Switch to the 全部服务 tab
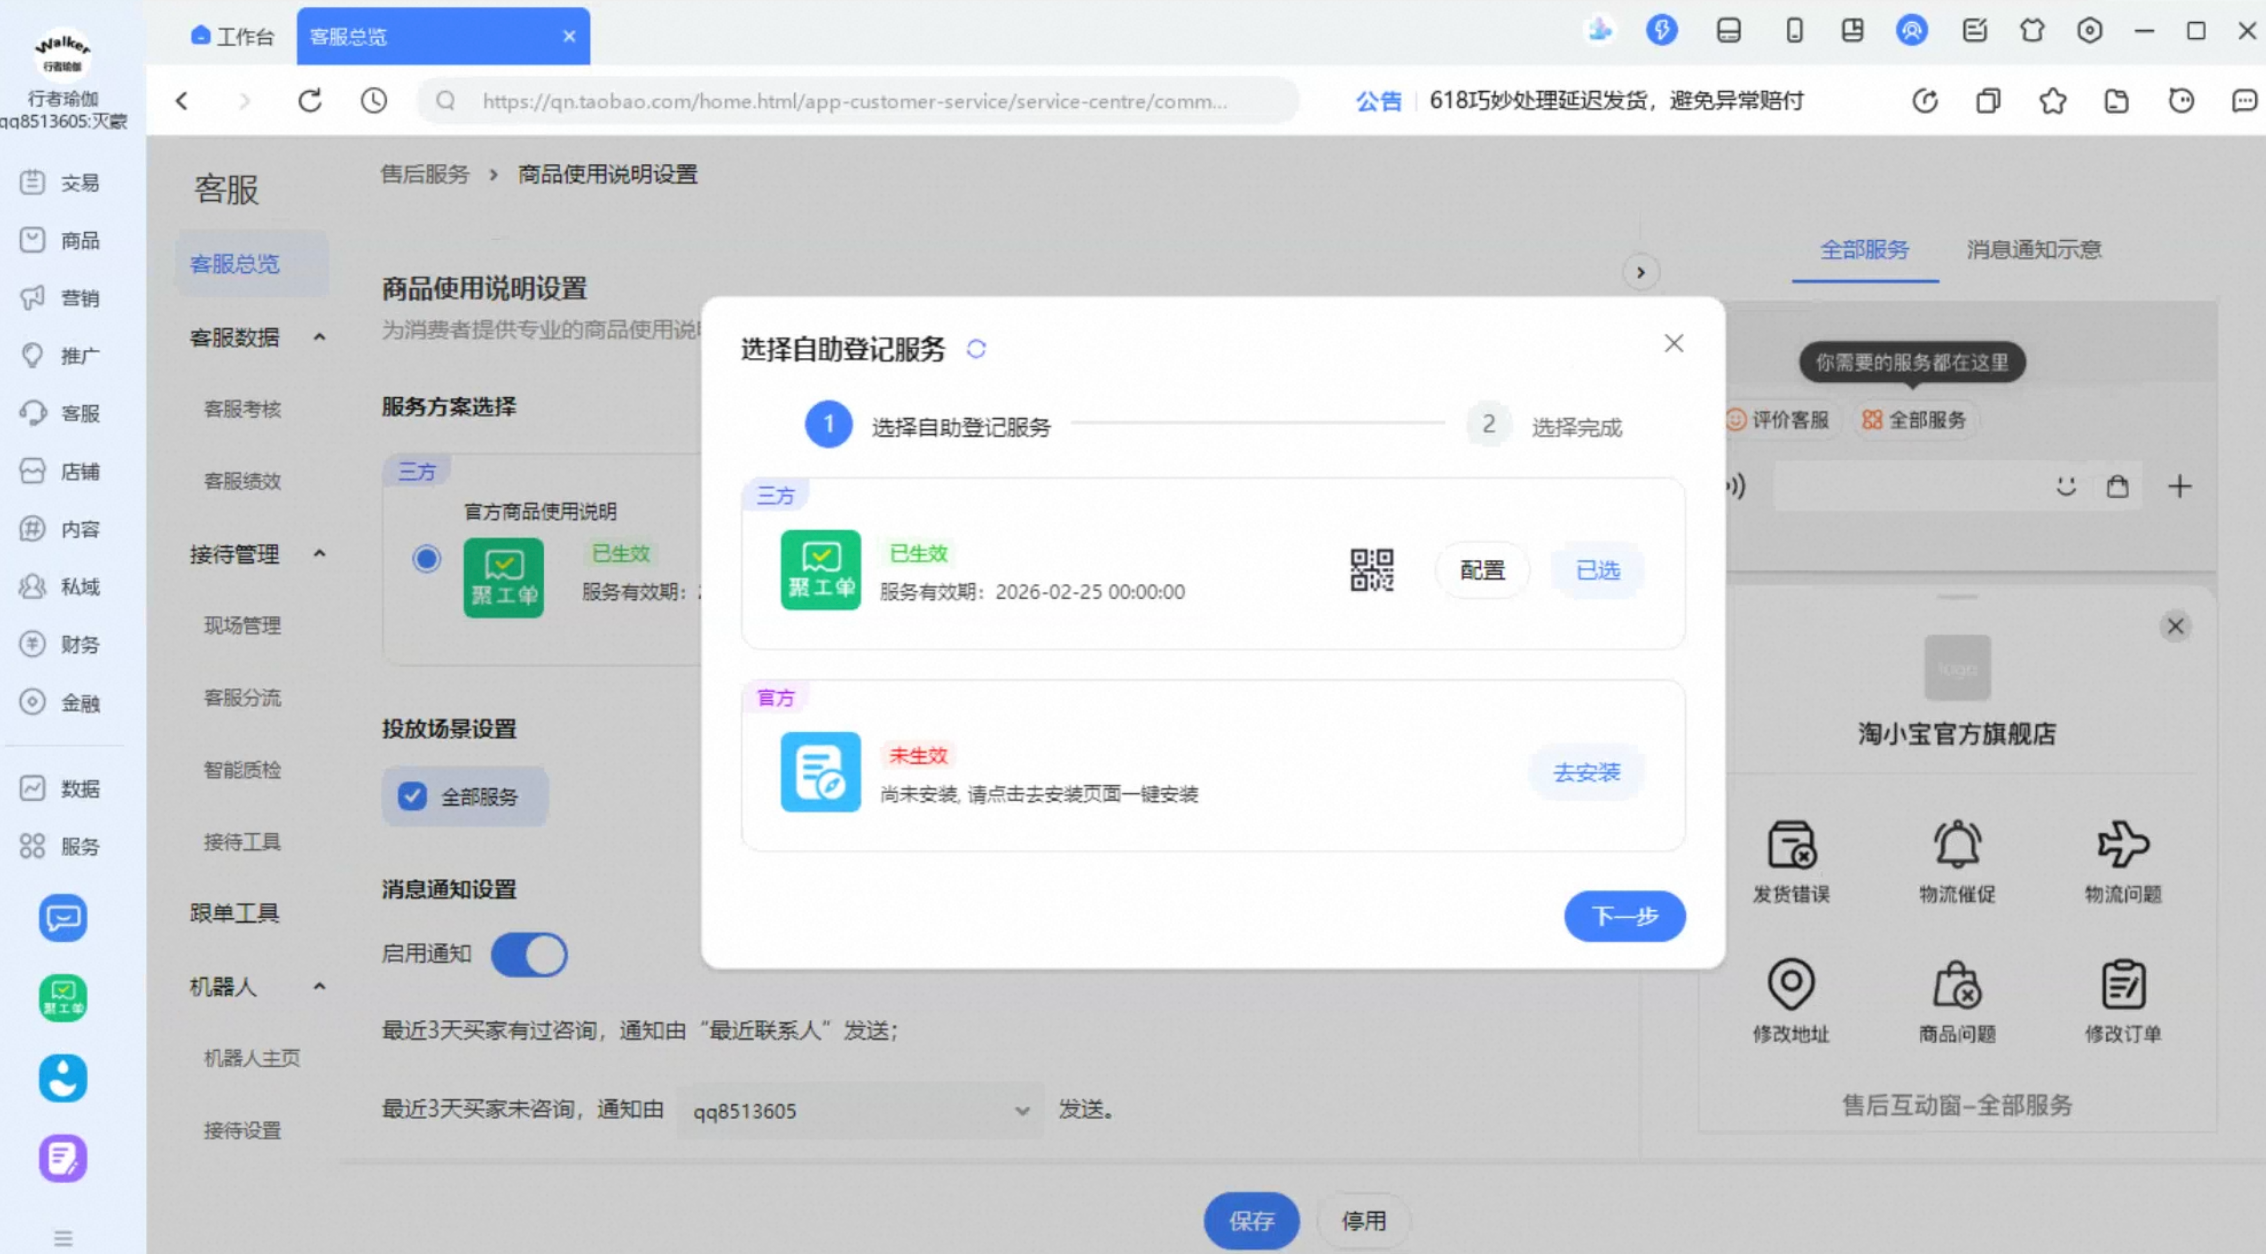Screen dimensions: 2266x1254 click(1864, 250)
